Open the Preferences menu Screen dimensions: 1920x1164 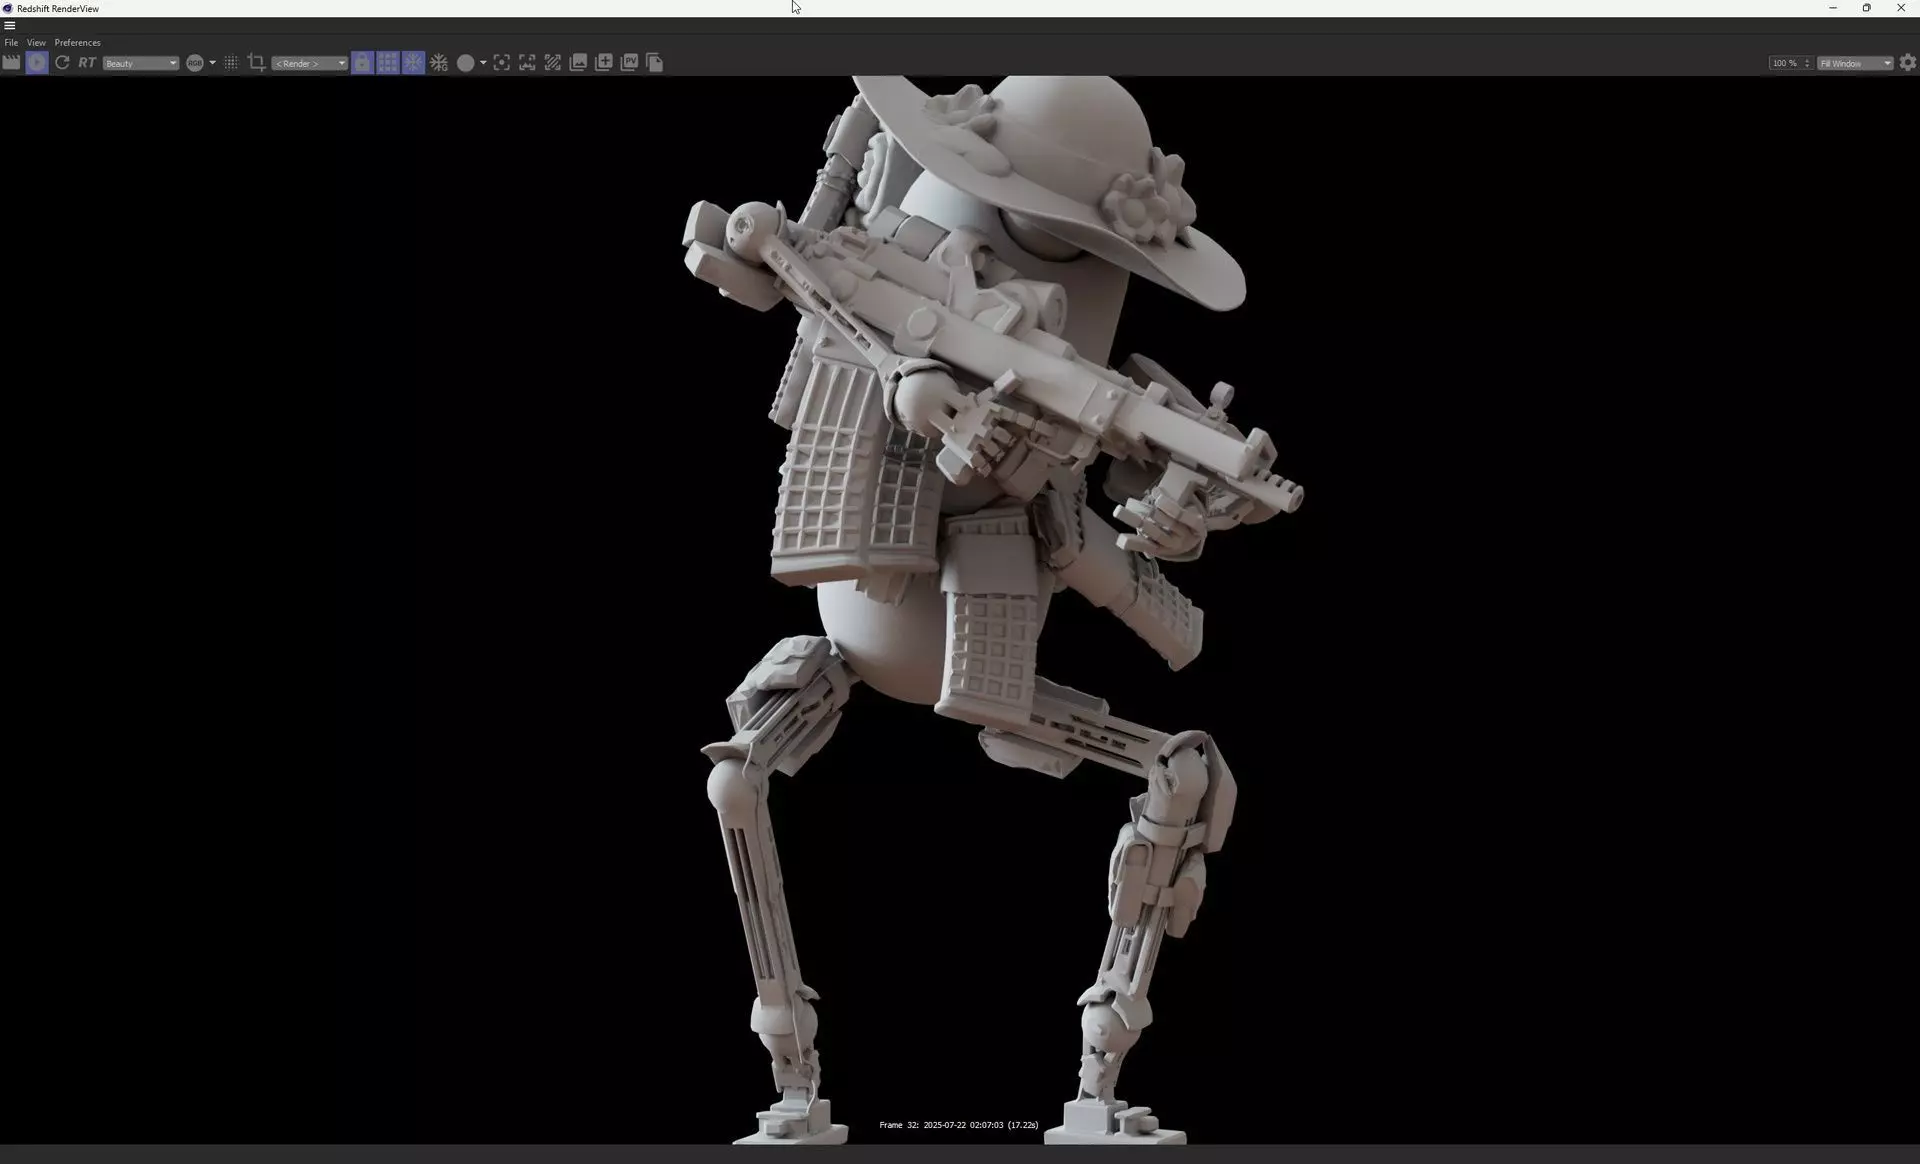coord(77,43)
